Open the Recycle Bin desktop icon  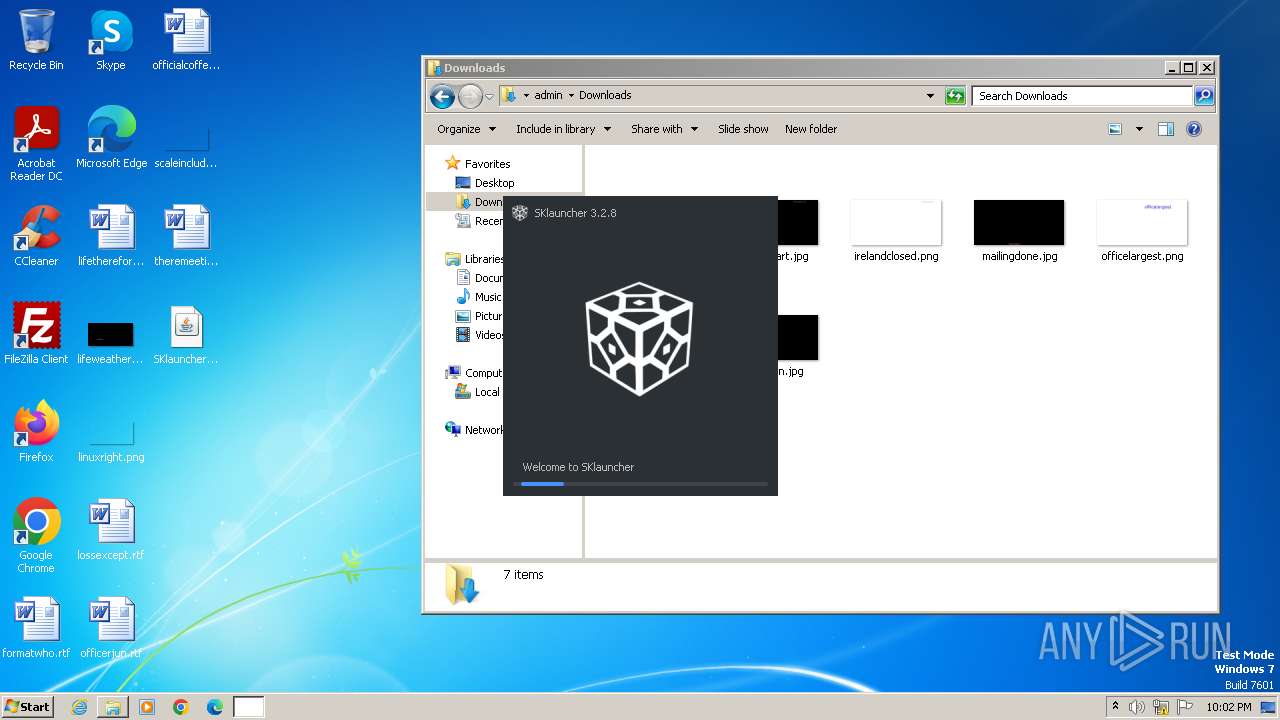click(36, 41)
